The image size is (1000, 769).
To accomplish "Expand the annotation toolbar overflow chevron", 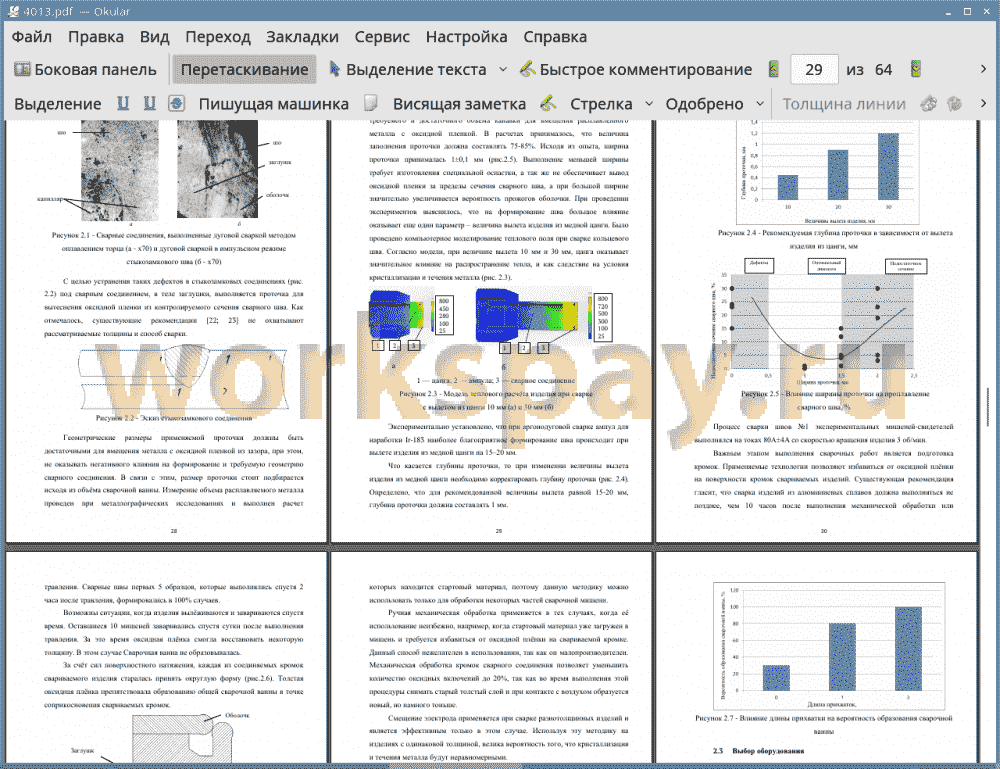I will coord(983,103).
